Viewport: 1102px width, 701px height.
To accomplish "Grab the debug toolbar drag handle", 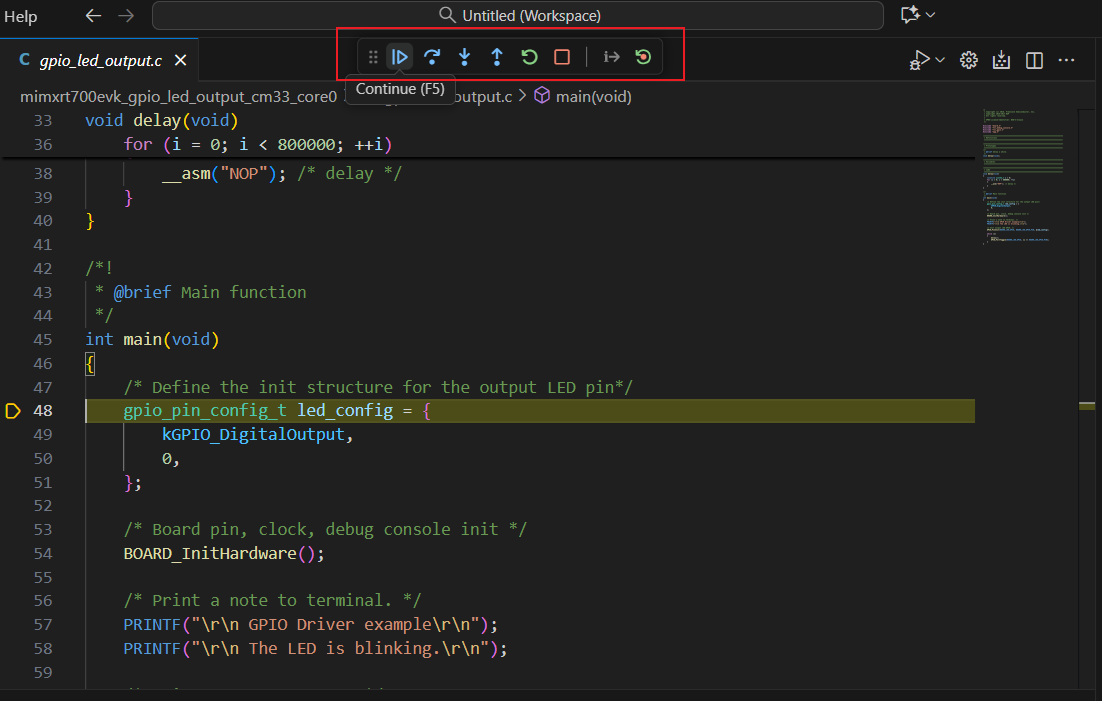I will coord(373,57).
